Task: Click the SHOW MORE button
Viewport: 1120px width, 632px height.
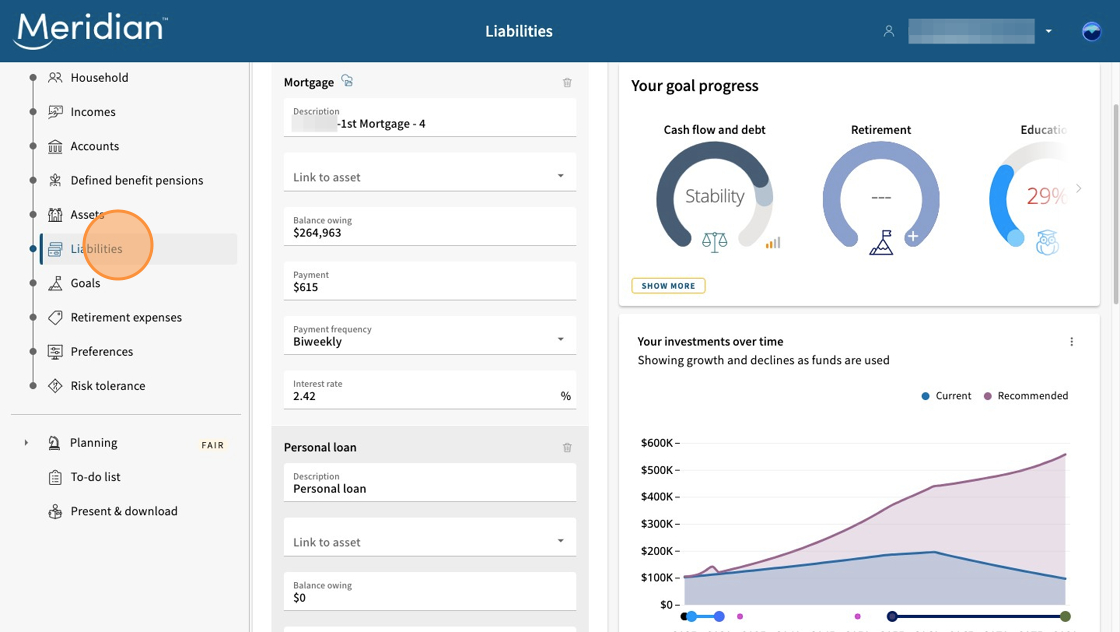Action: pyautogui.click(x=668, y=286)
